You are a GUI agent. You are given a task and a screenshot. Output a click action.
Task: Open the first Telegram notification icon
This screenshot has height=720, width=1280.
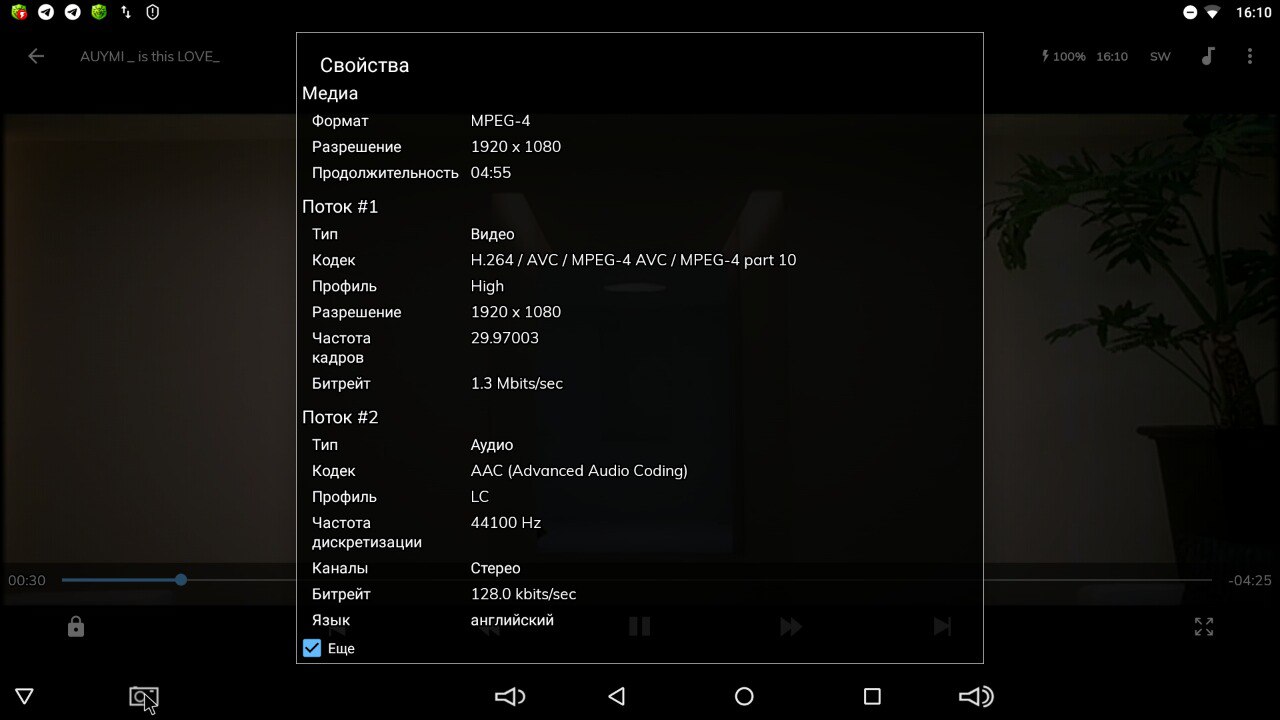click(x=46, y=12)
